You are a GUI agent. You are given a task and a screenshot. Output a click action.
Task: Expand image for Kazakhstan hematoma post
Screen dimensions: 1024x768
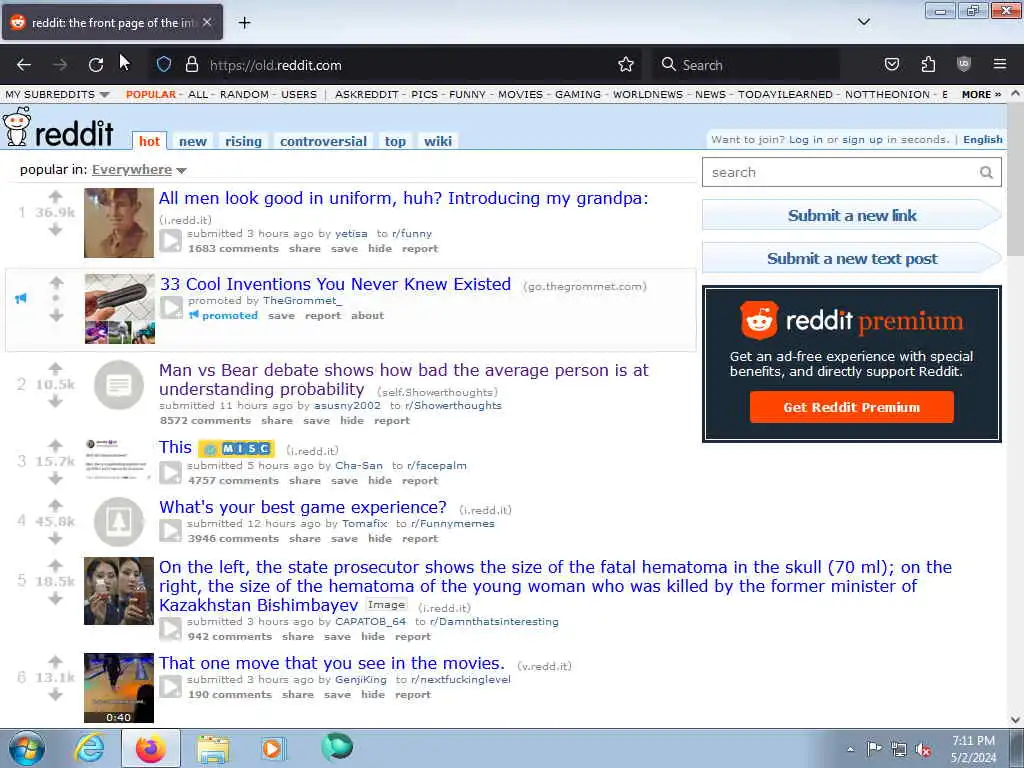coord(170,628)
